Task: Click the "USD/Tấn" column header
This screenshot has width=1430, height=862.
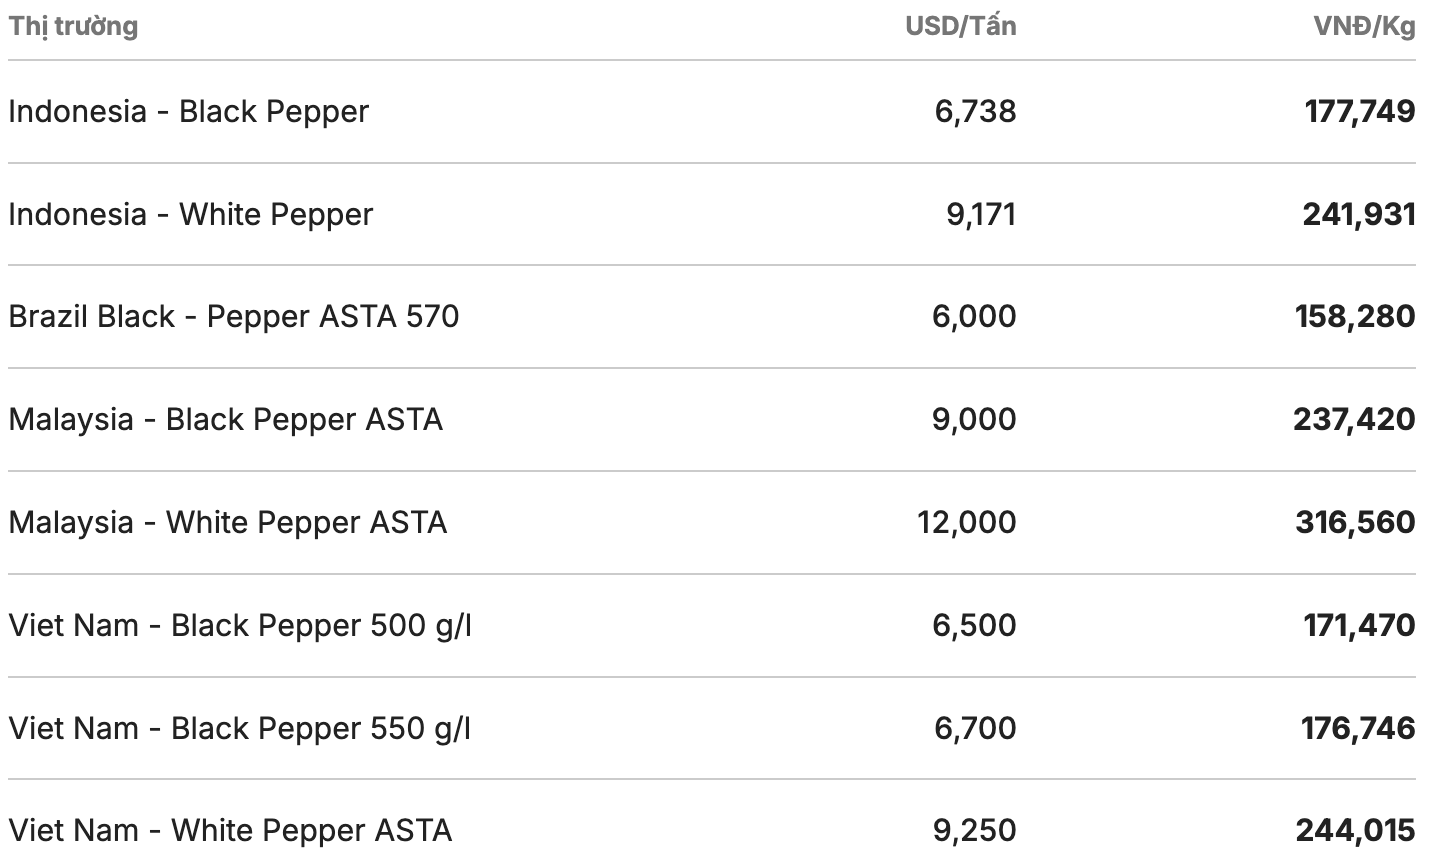Action: 960,26
